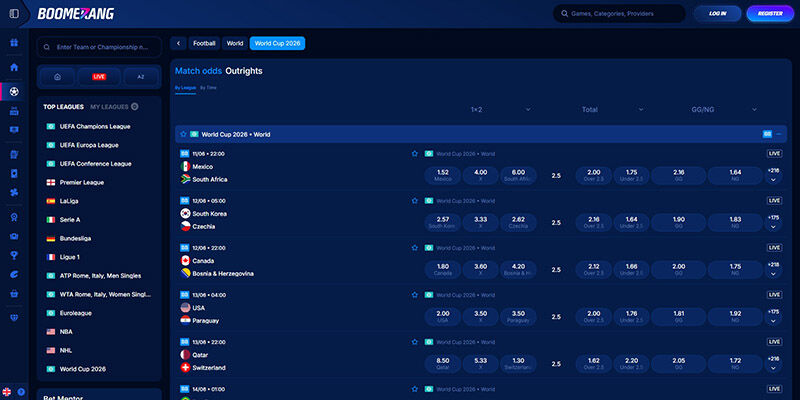Open NBA in the top leagues list
The width and height of the screenshot is (800, 400).
point(66,332)
